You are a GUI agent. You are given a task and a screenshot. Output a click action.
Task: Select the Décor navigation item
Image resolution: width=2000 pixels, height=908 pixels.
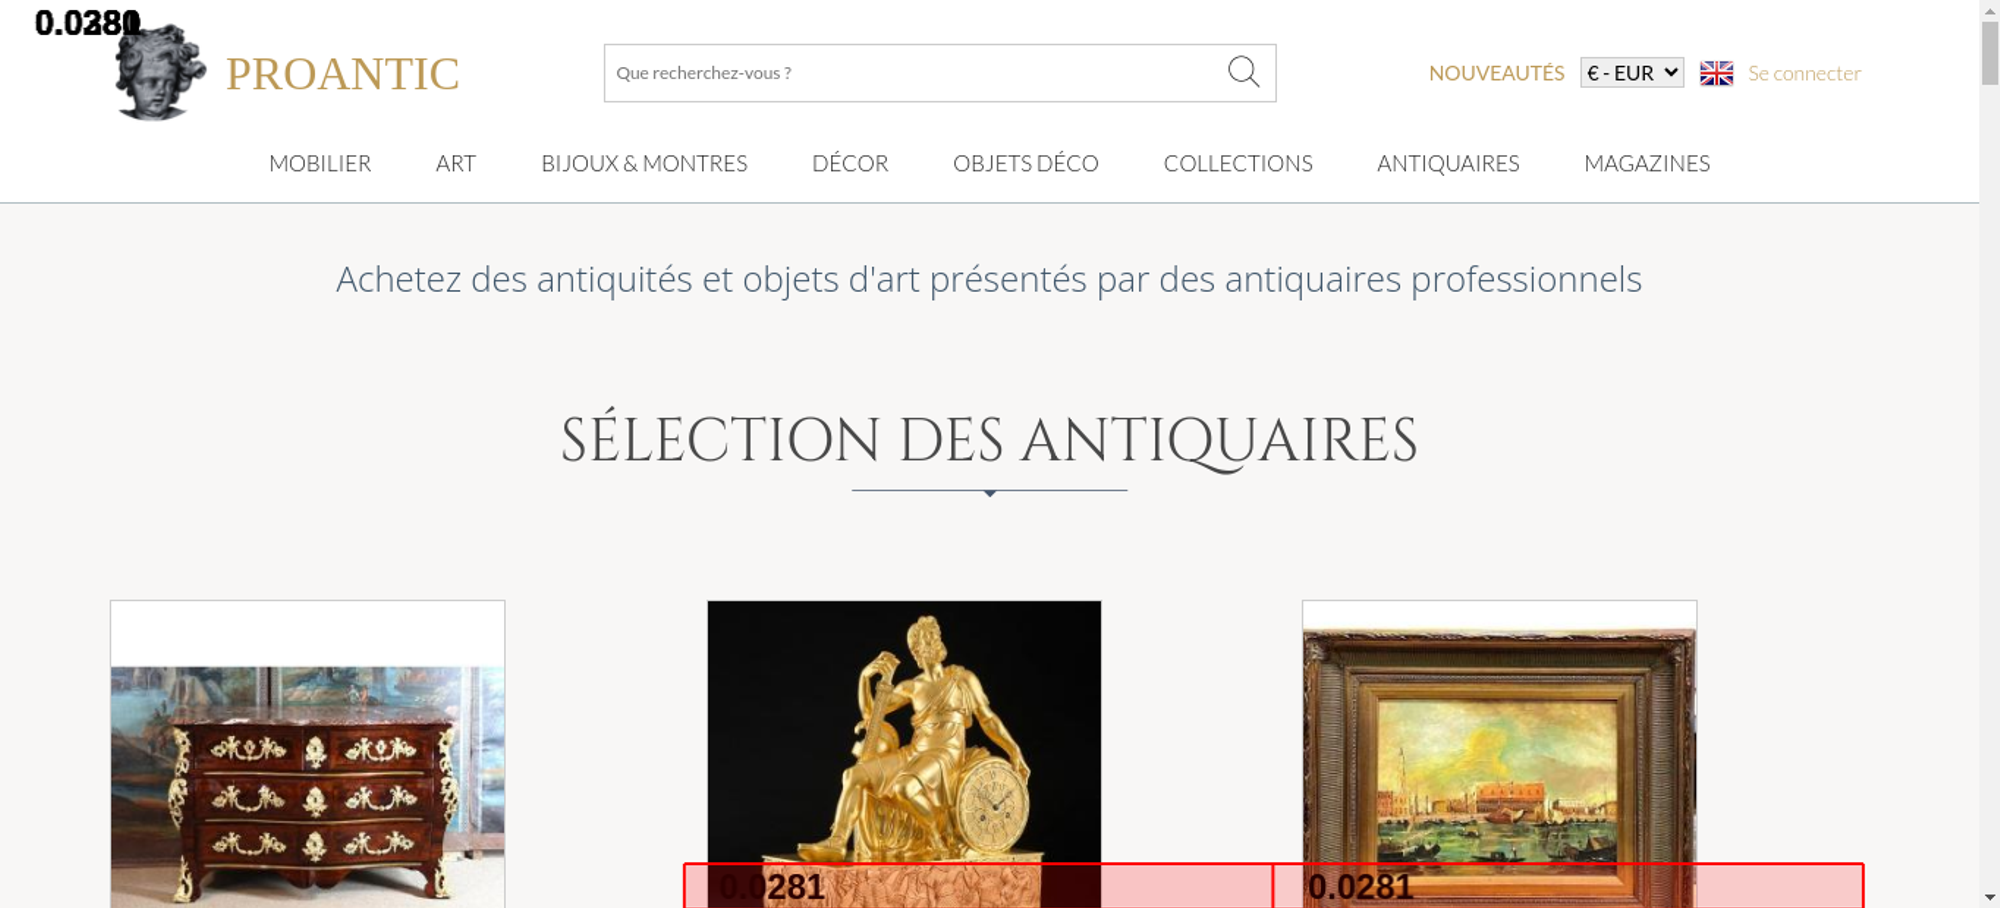click(850, 163)
